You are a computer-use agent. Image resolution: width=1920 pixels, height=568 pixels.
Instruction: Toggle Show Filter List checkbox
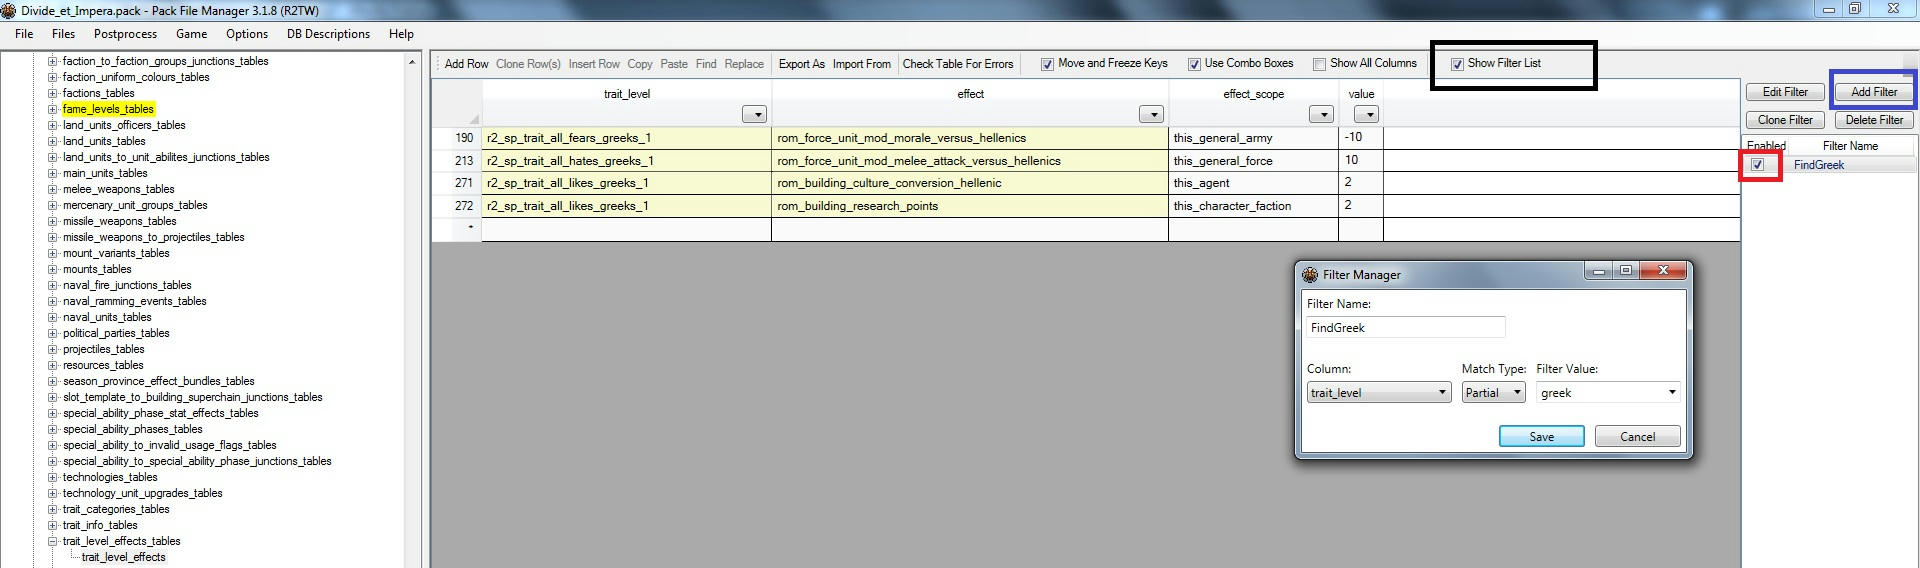[1457, 64]
